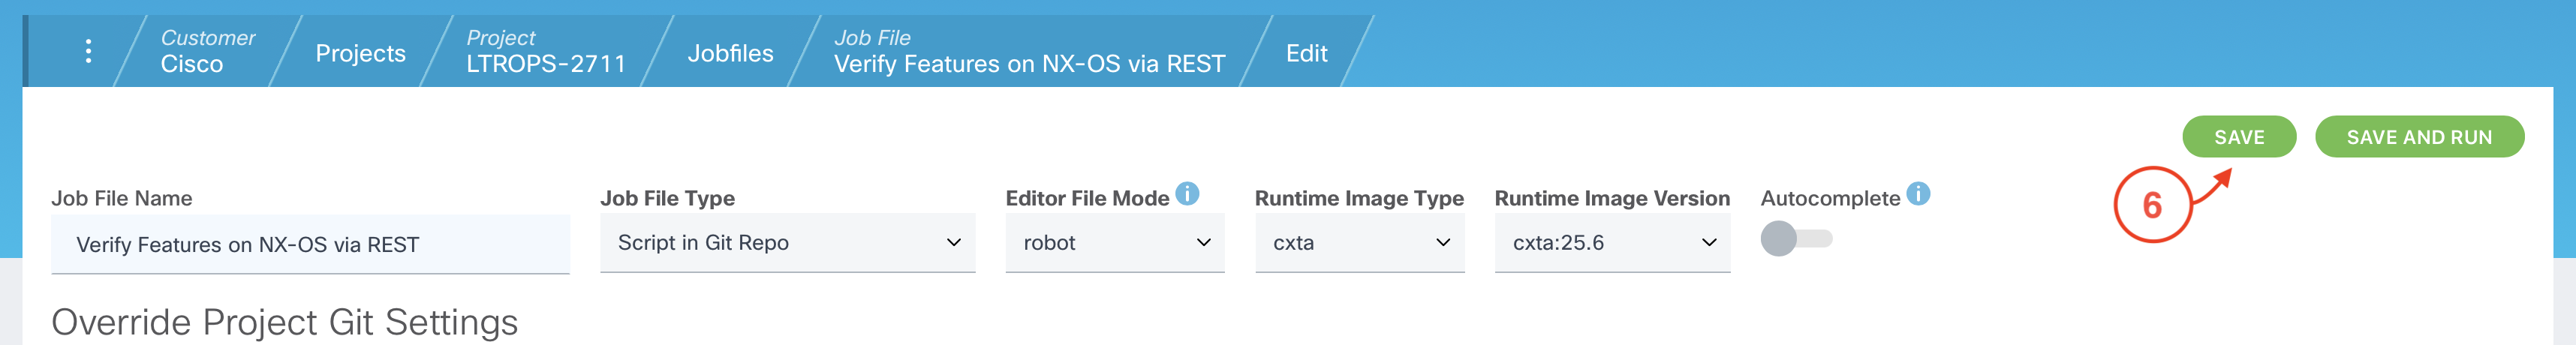Toggle the Autocomplete switch

pos(1795,239)
